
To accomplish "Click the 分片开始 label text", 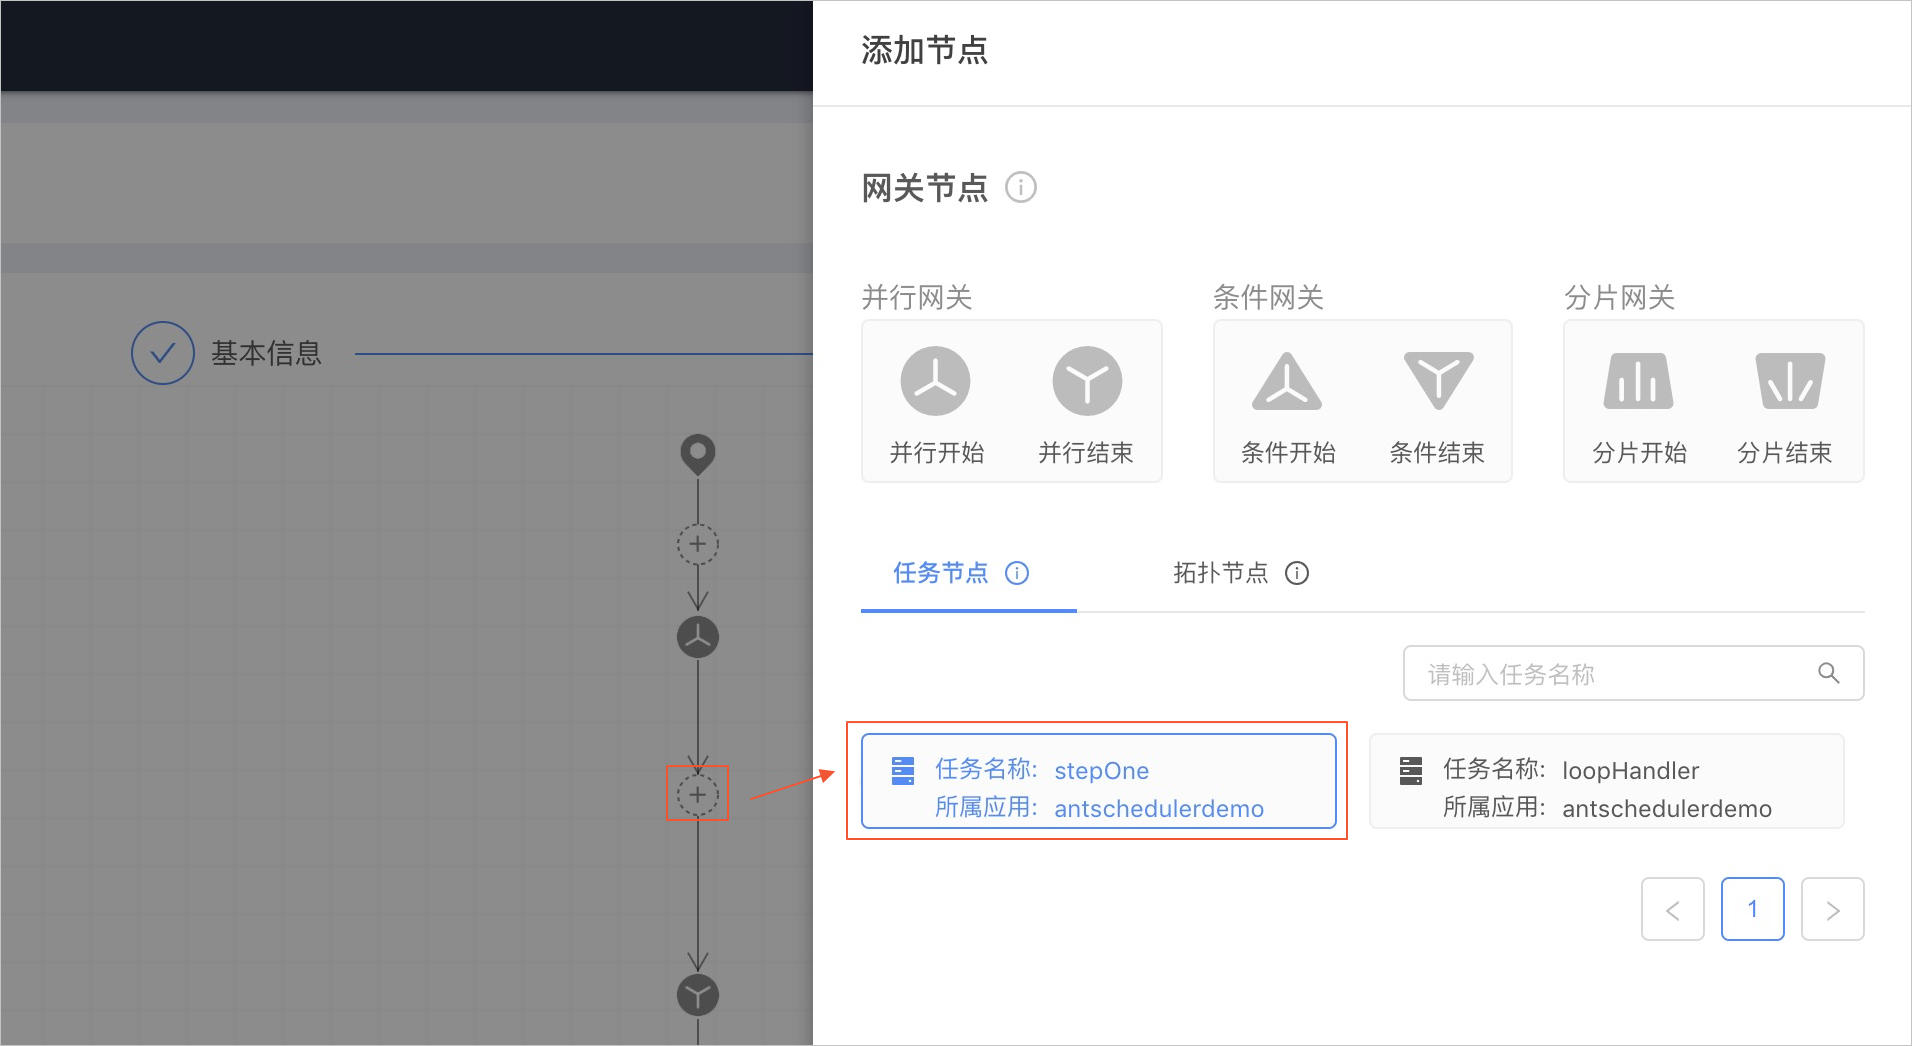I will pos(1639,453).
